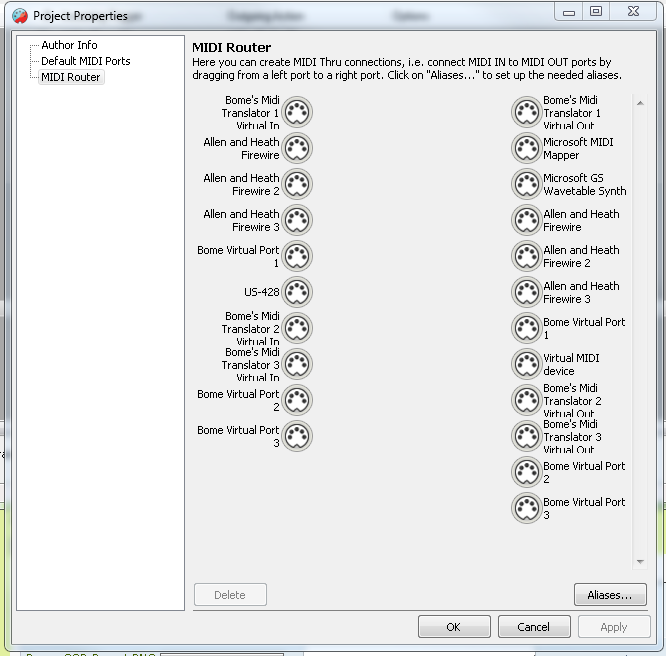The width and height of the screenshot is (666, 656).
Task: Open the Author Info page in the tree
Action: point(69,45)
